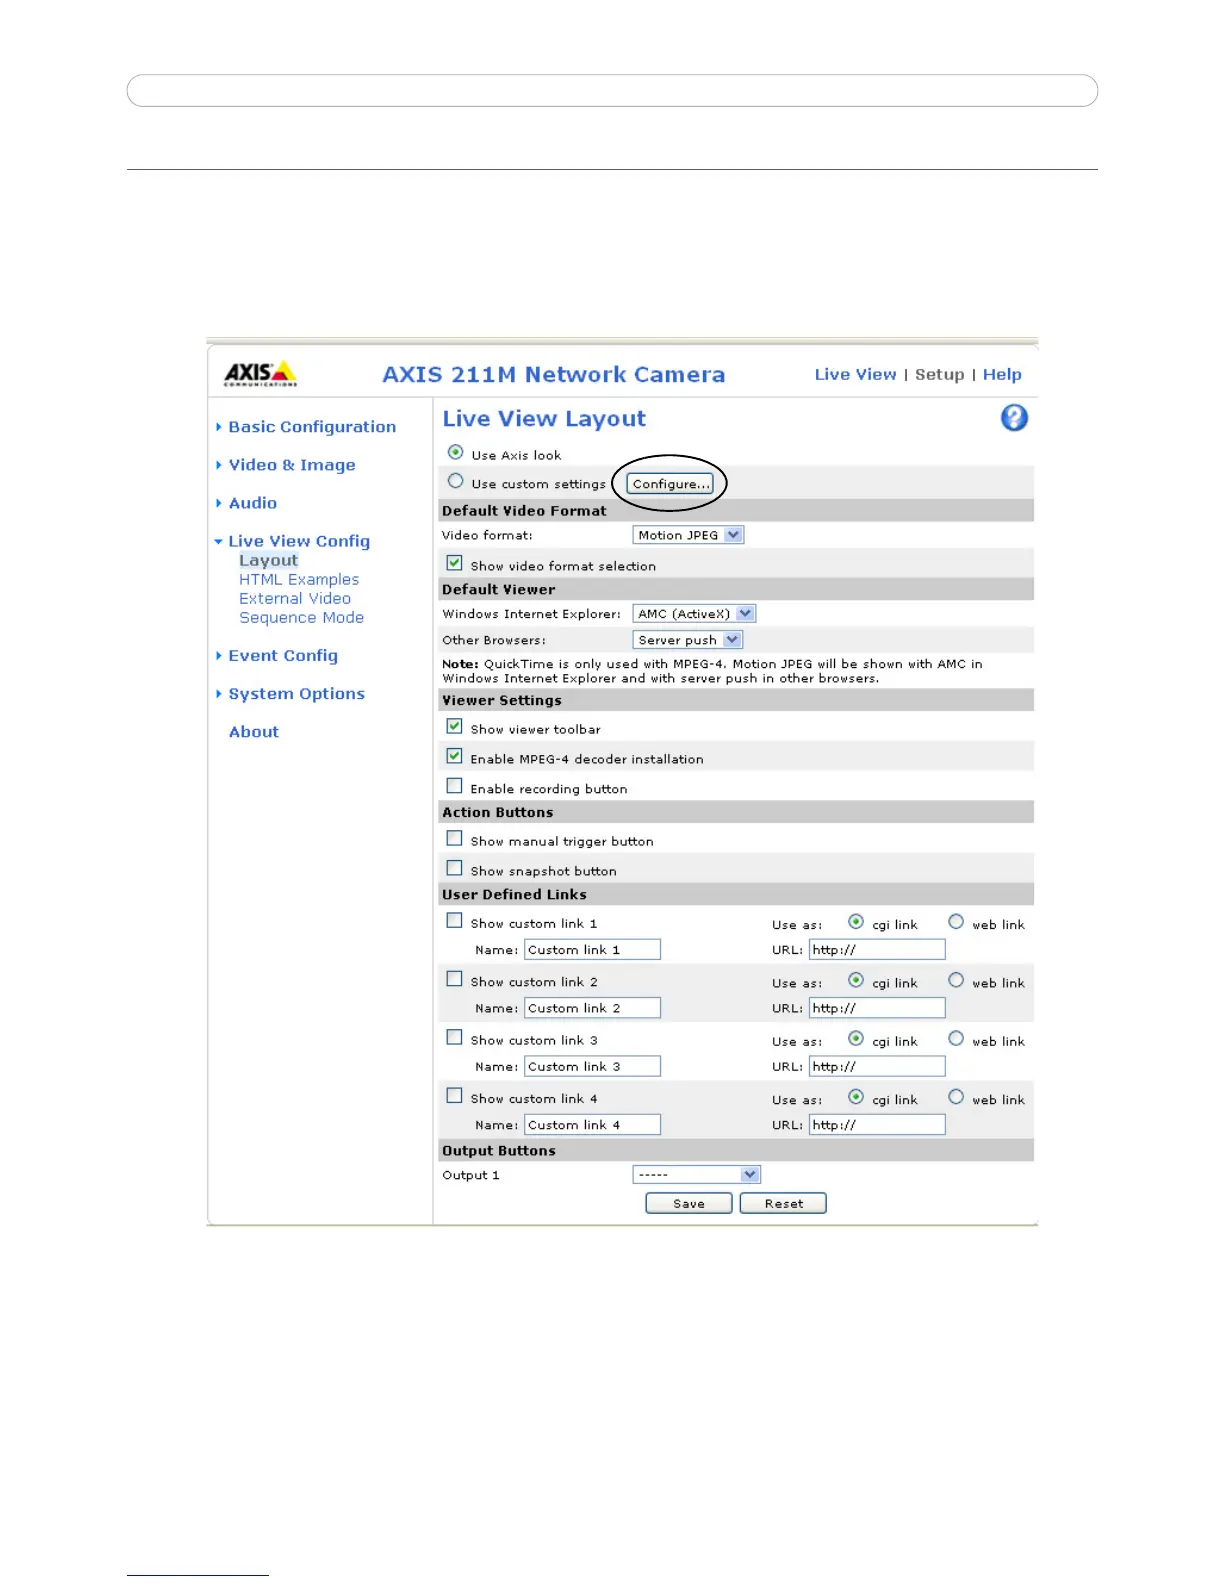This screenshot has height=1584, width=1224.
Task: Go to Live View link
Action: pyautogui.click(x=856, y=374)
